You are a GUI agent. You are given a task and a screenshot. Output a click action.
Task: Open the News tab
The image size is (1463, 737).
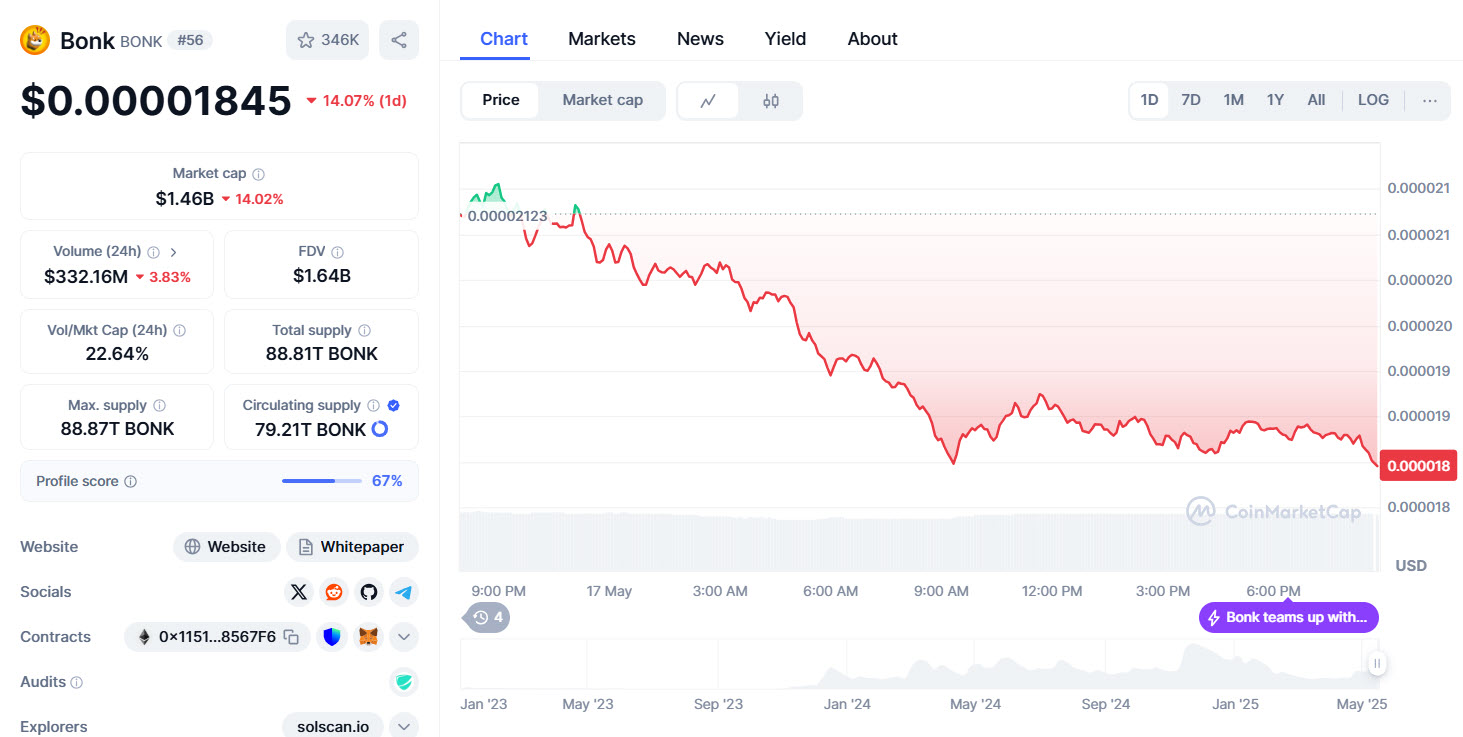pos(700,39)
